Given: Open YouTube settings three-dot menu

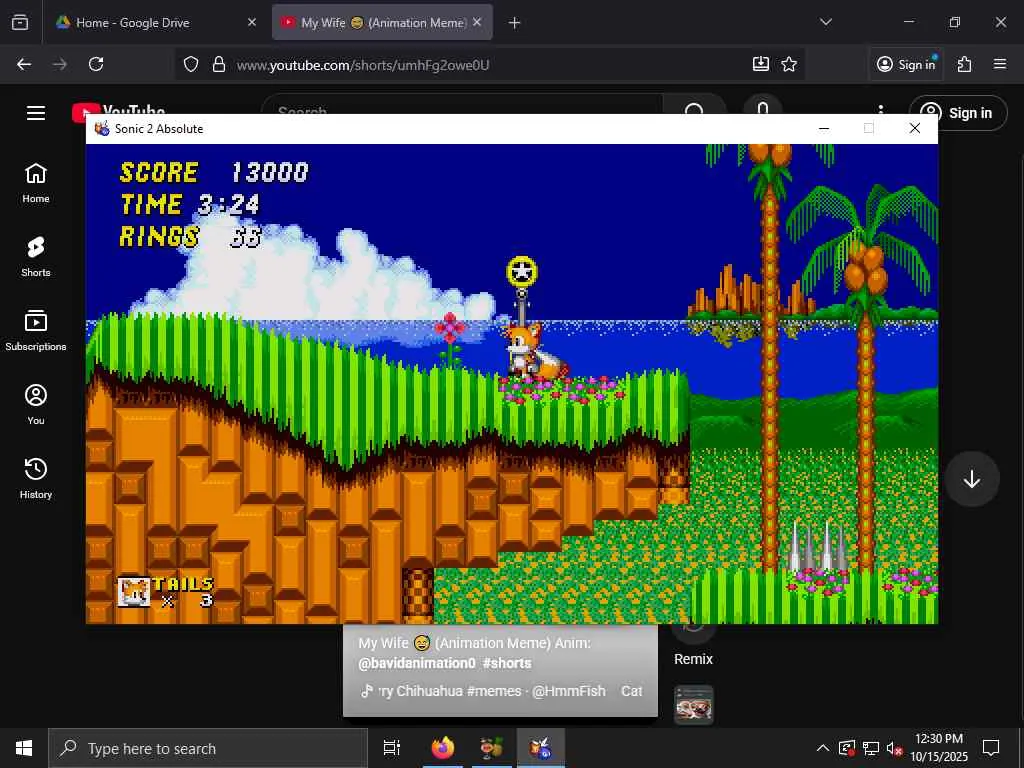Looking at the screenshot, I should 881,108.
